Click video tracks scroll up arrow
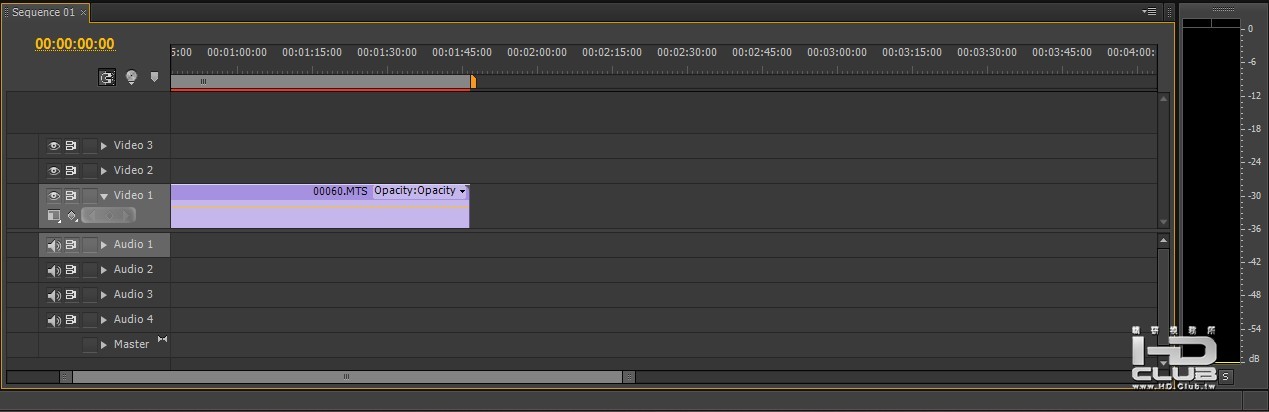The width and height of the screenshot is (1269, 412). coord(1163,98)
